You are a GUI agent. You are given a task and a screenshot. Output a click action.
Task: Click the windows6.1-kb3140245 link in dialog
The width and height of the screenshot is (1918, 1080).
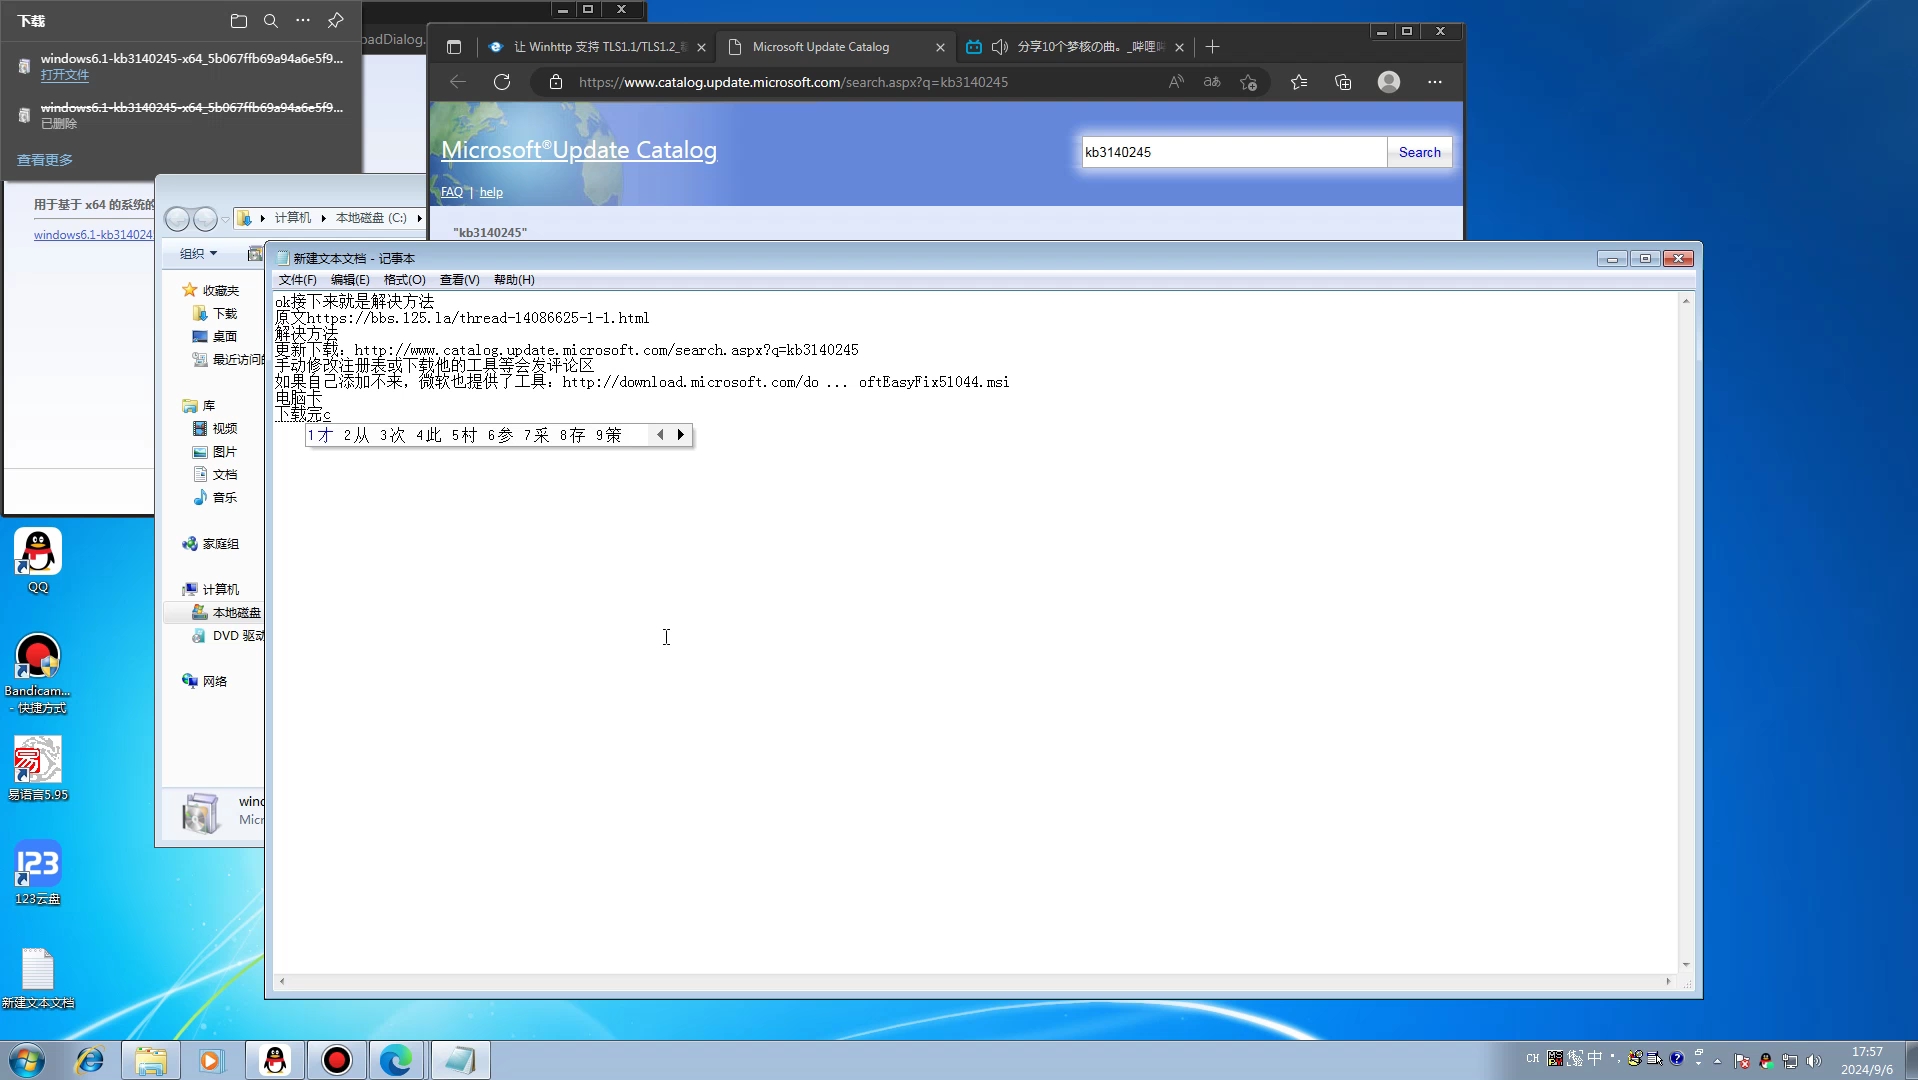coord(93,235)
